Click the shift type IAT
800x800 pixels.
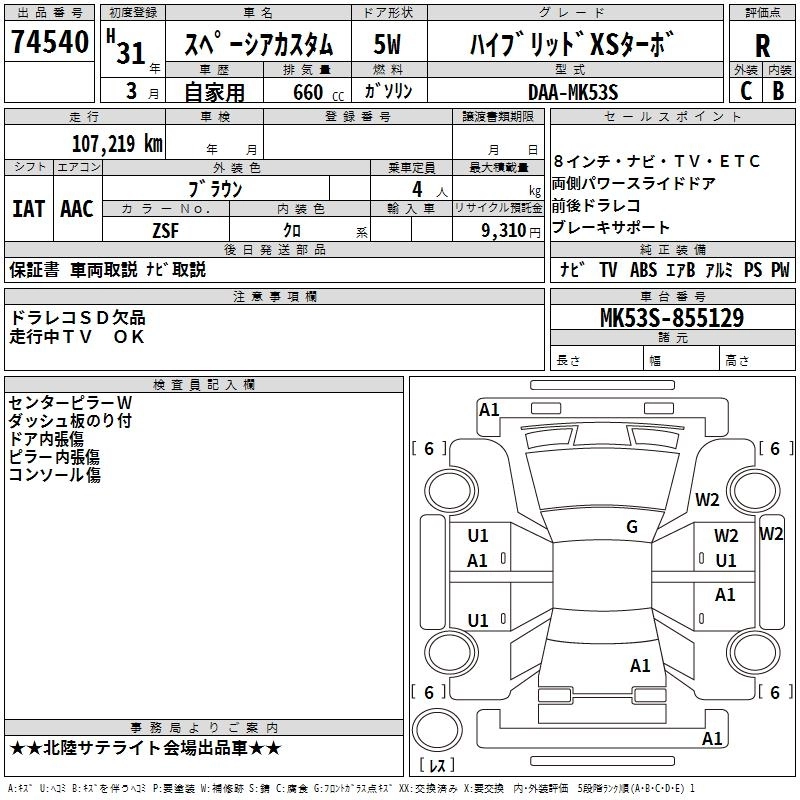(29, 209)
